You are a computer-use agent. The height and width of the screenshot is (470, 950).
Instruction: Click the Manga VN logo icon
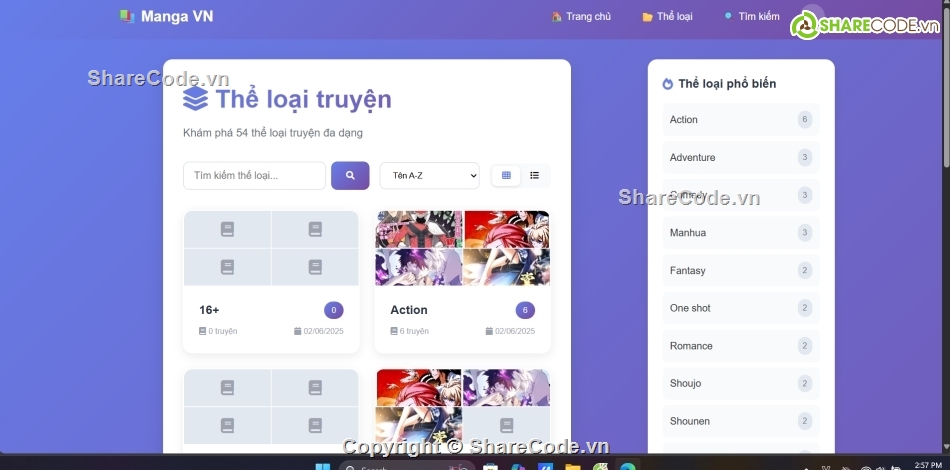point(127,16)
